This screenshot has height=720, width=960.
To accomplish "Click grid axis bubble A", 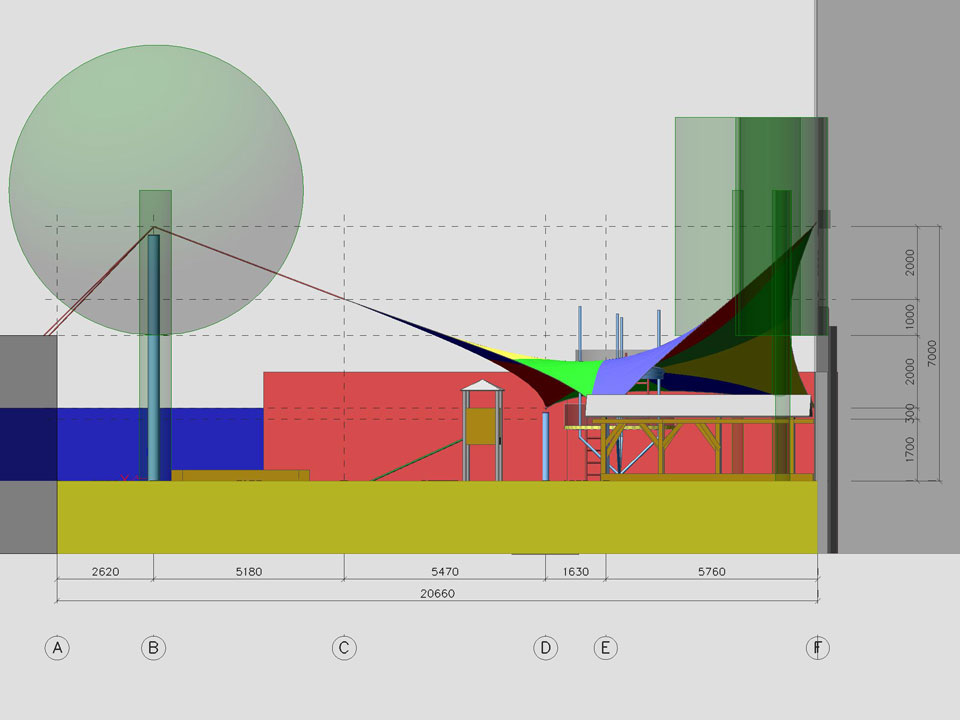I will pyautogui.click(x=57, y=648).
